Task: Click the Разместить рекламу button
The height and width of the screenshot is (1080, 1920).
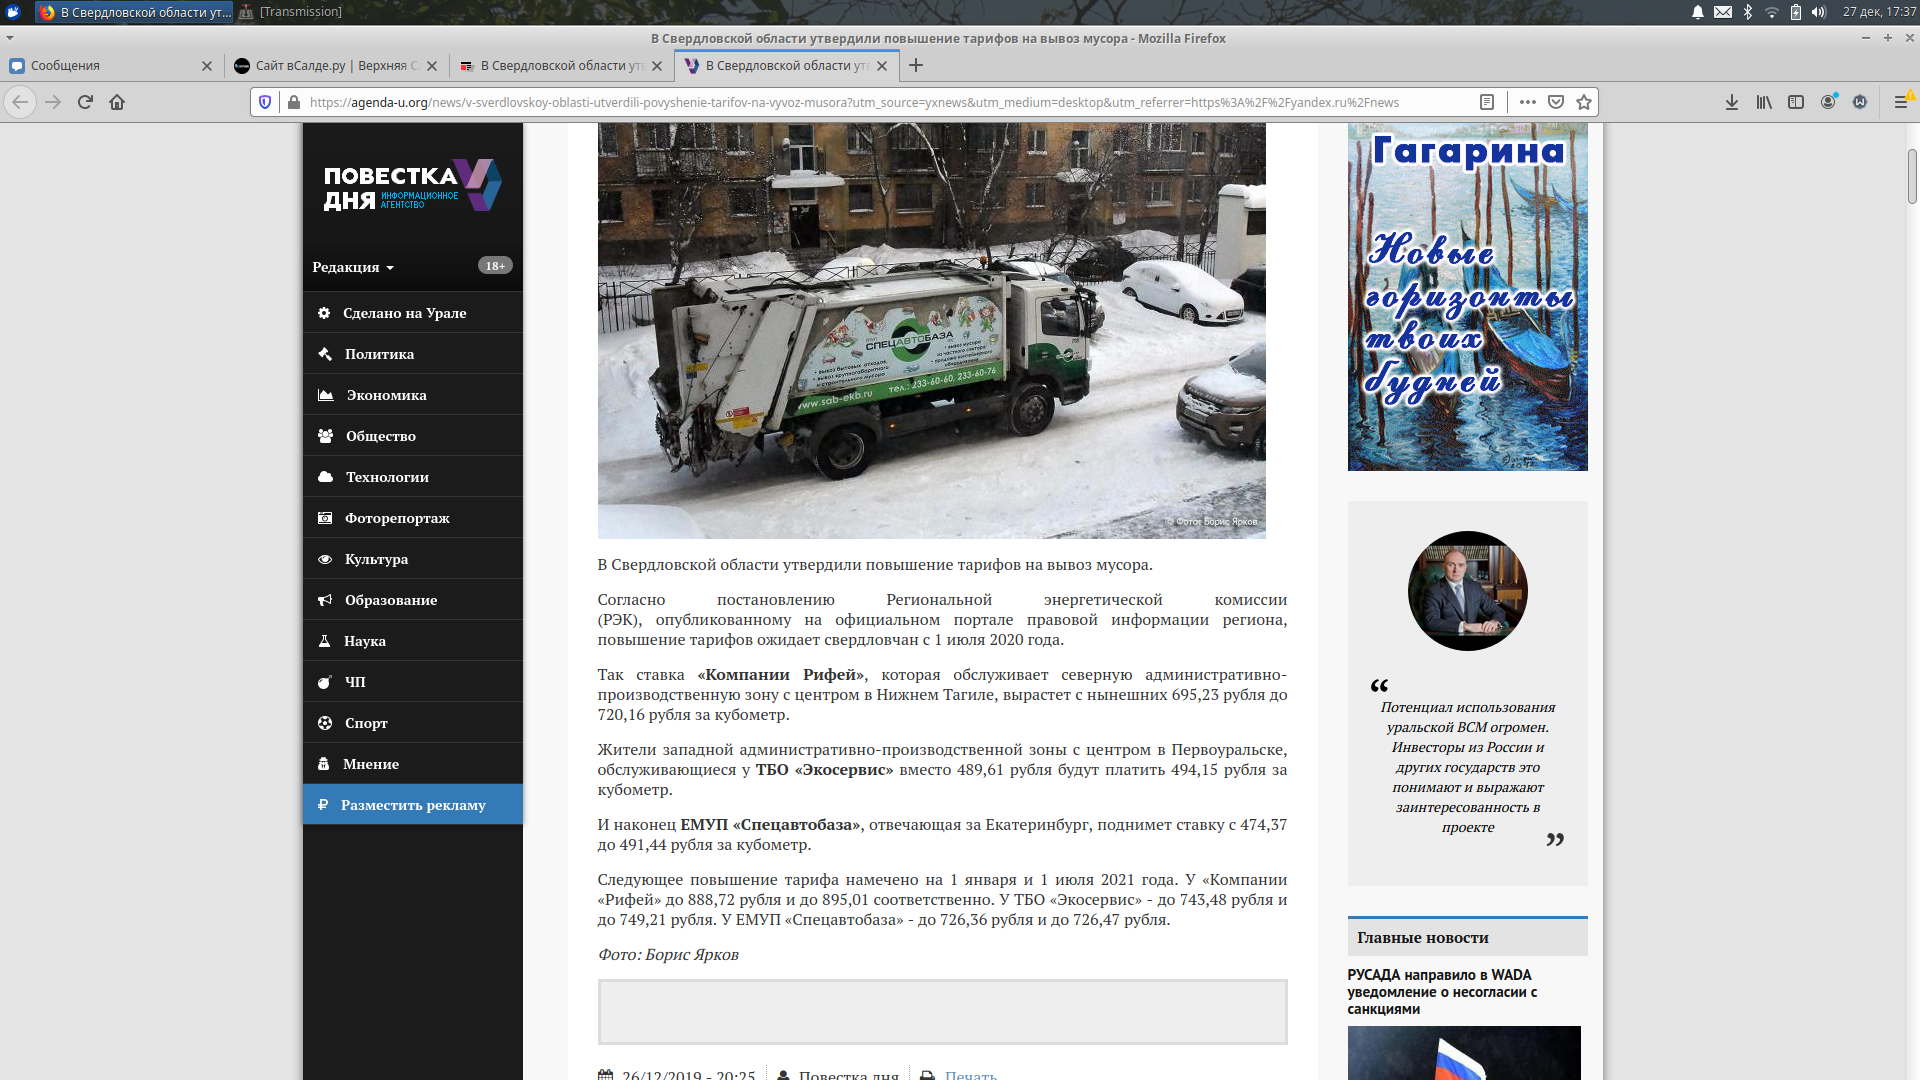Action: [x=412, y=805]
